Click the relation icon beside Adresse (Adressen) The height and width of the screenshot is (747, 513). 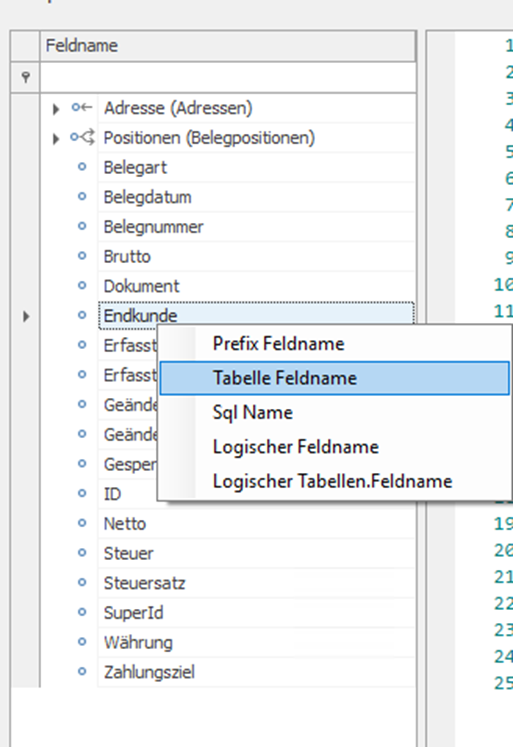[x=82, y=108]
